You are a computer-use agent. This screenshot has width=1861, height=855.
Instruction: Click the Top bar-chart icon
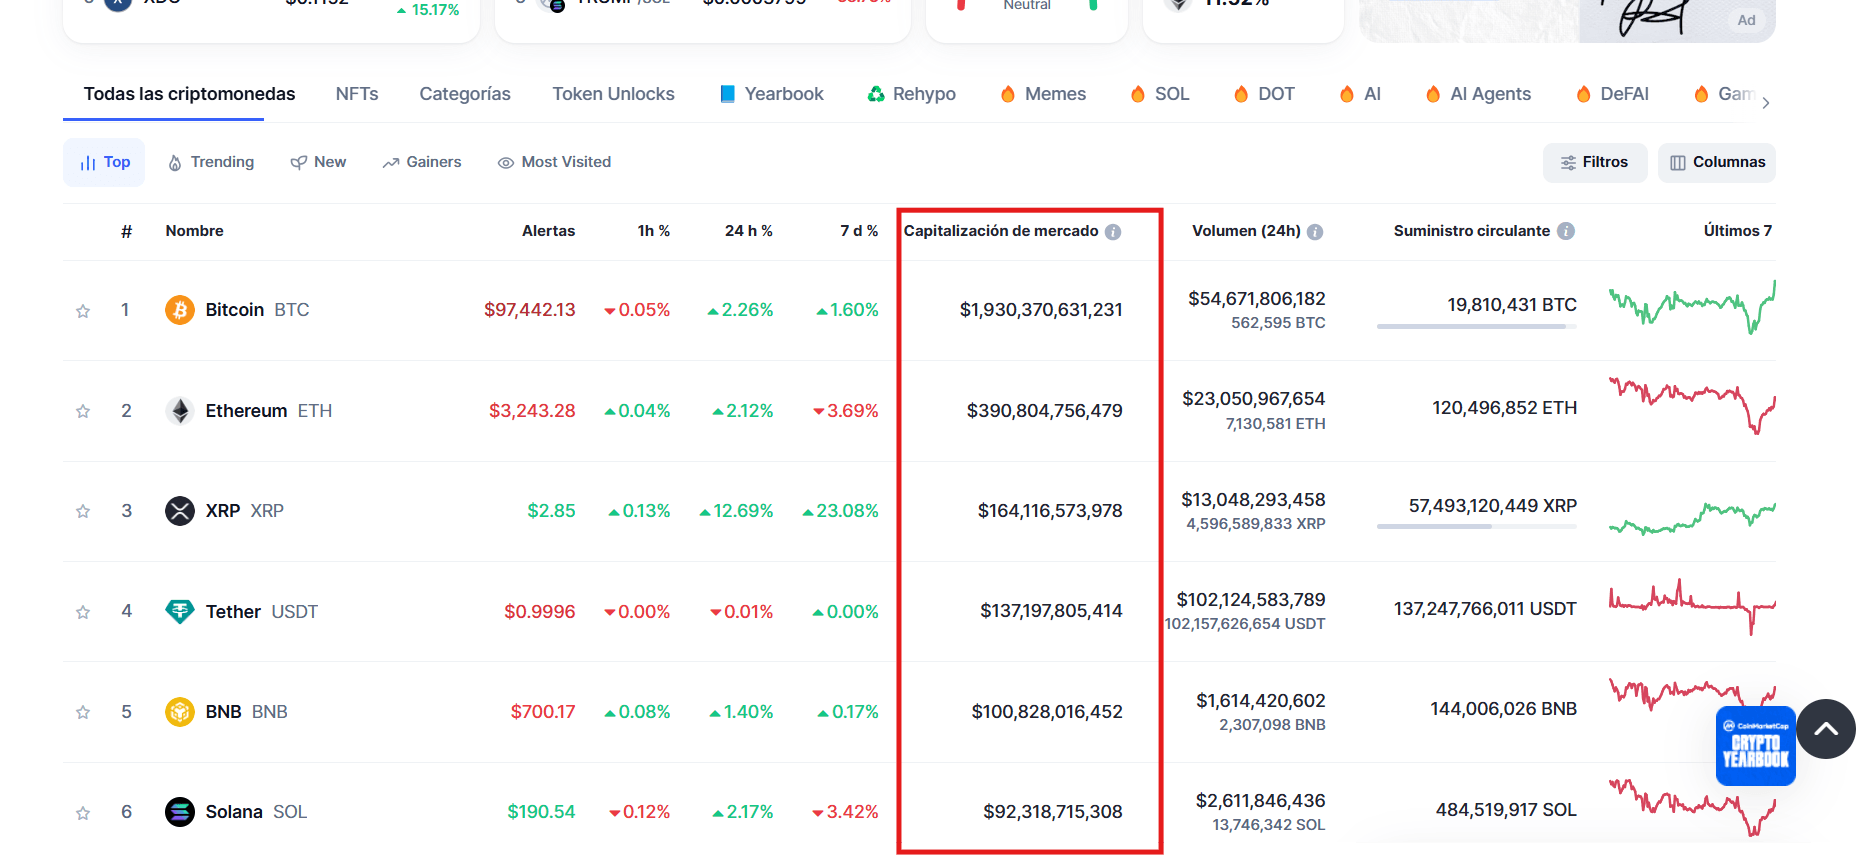88,163
